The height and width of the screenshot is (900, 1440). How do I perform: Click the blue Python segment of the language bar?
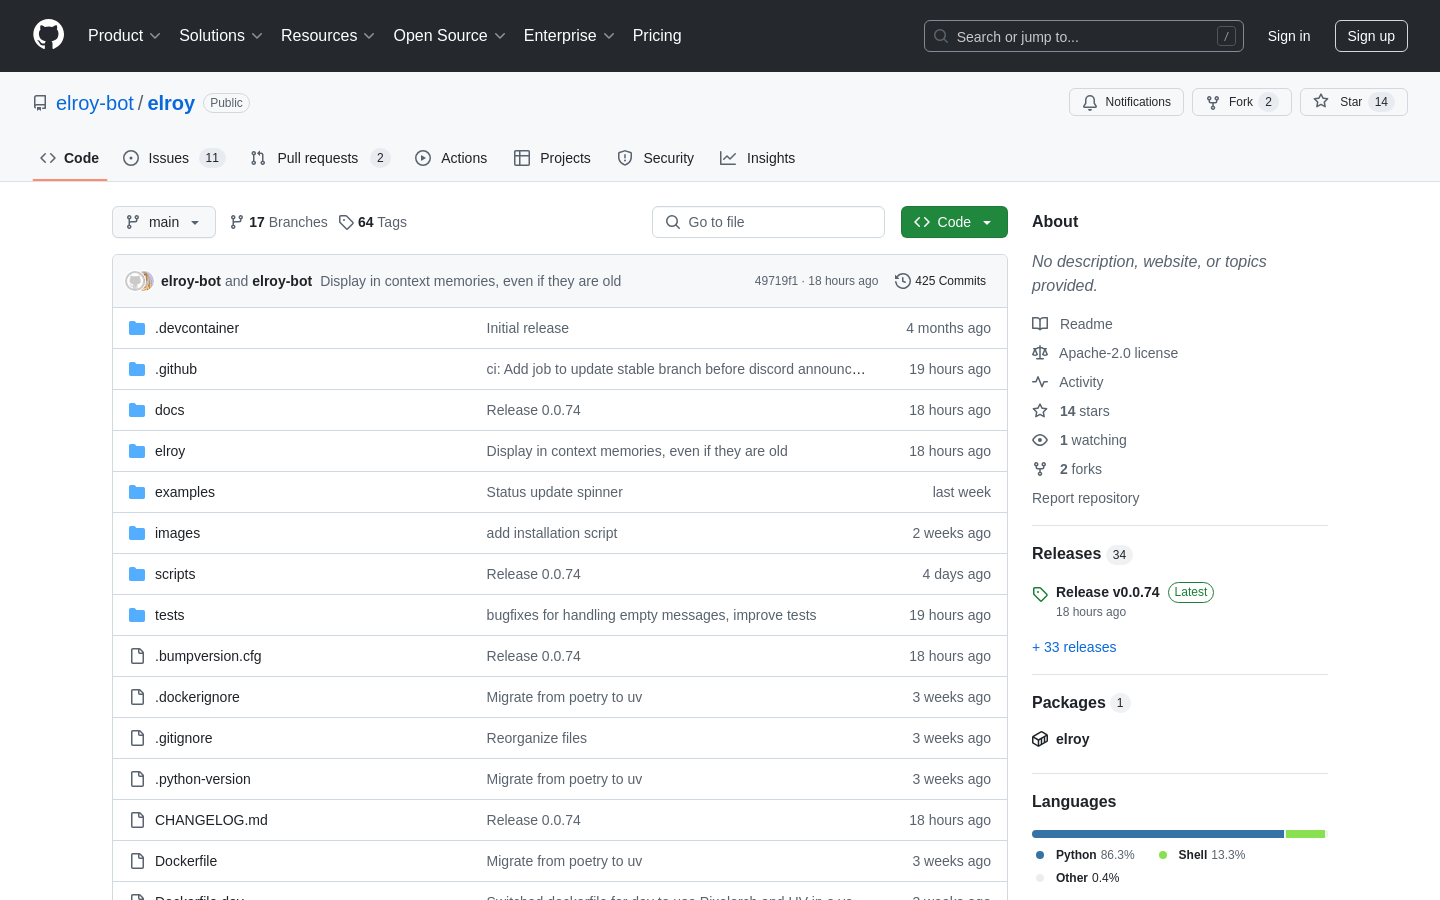1158,834
